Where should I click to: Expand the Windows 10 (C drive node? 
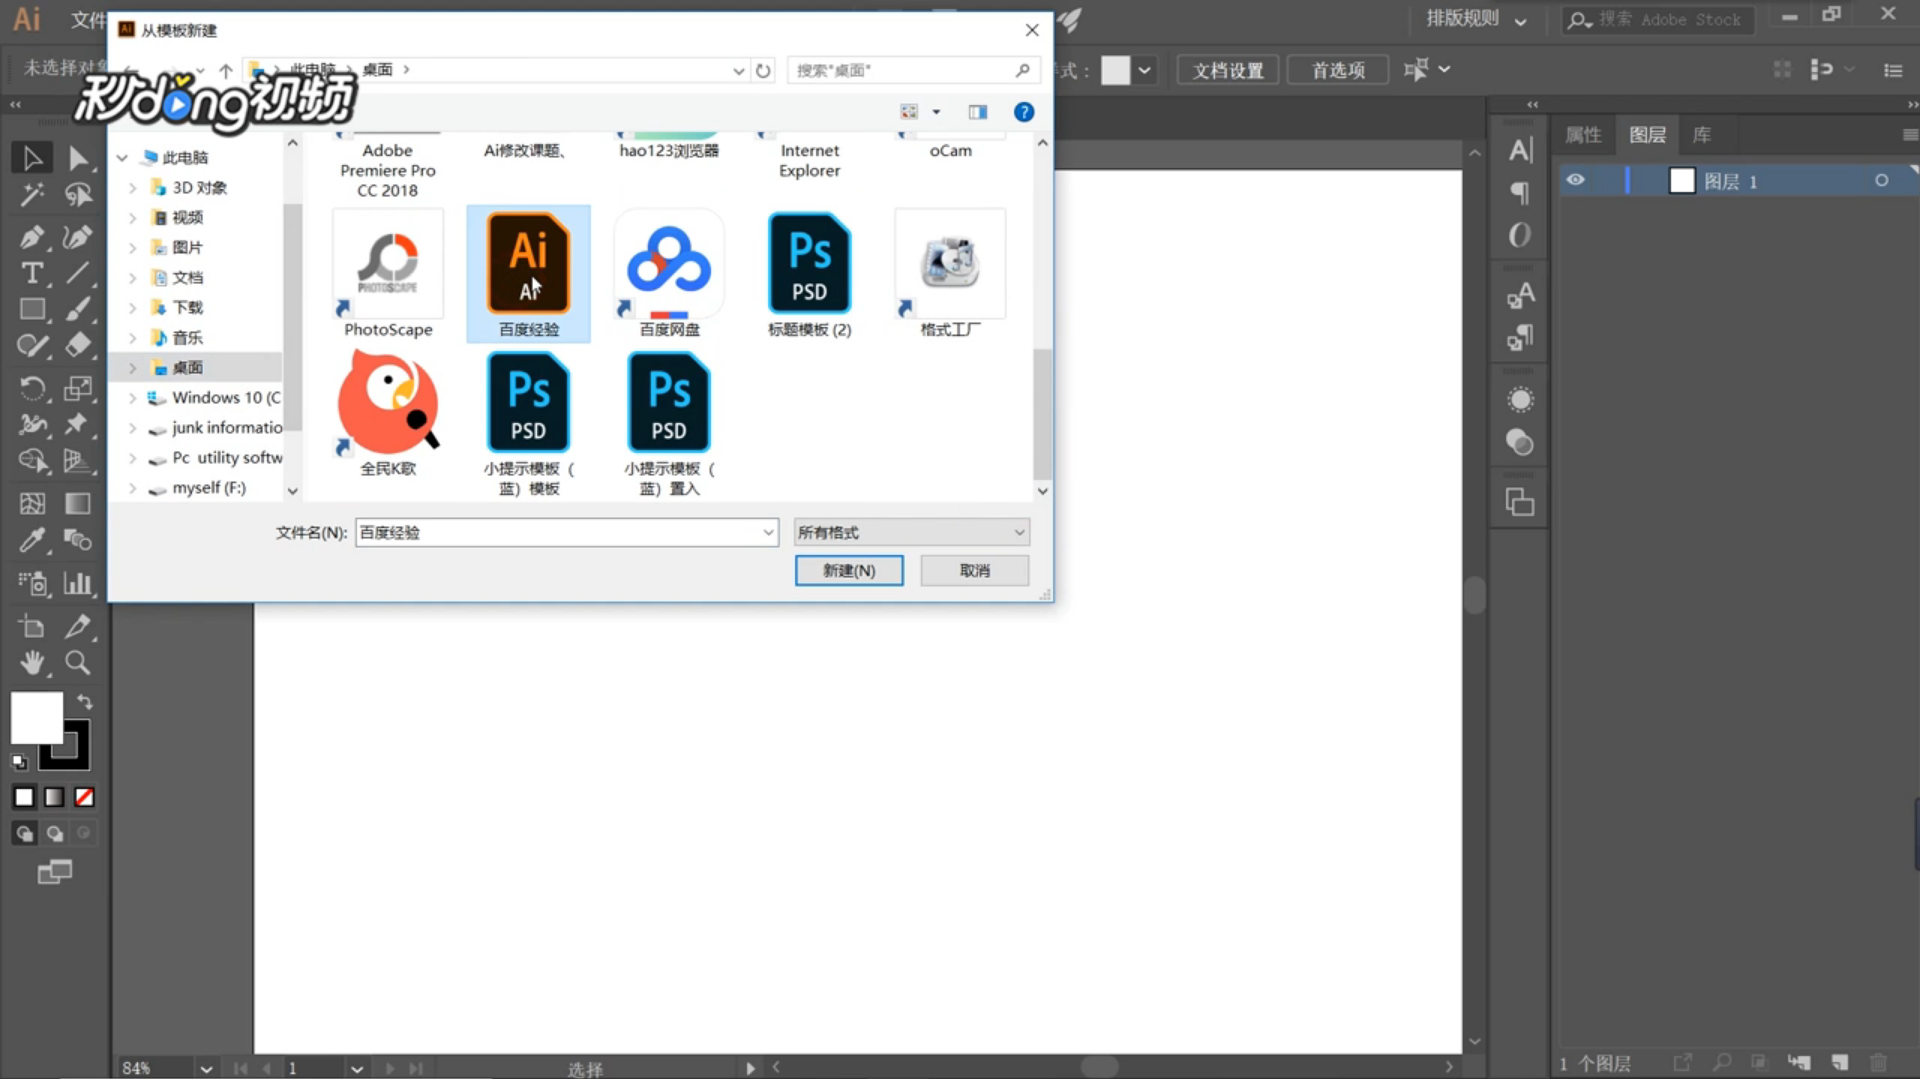click(132, 398)
